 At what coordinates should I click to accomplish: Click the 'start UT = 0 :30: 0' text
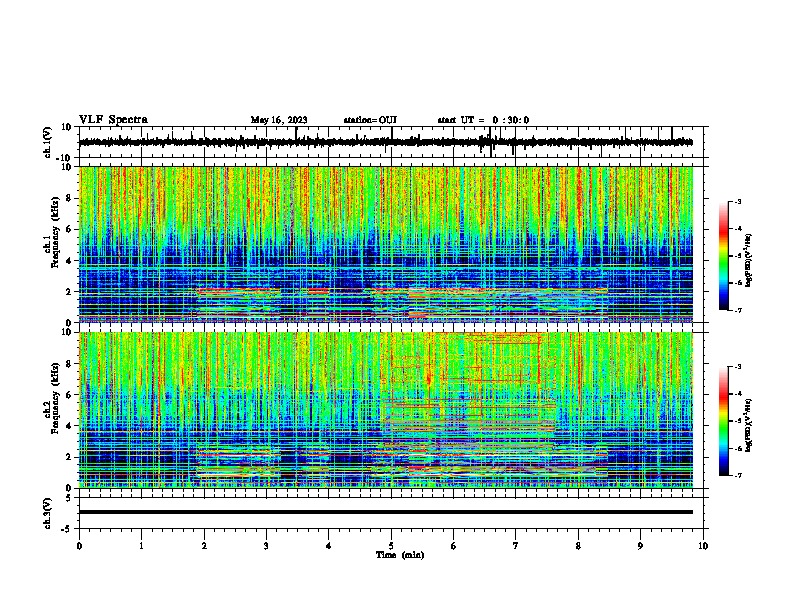click(x=483, y=120)
